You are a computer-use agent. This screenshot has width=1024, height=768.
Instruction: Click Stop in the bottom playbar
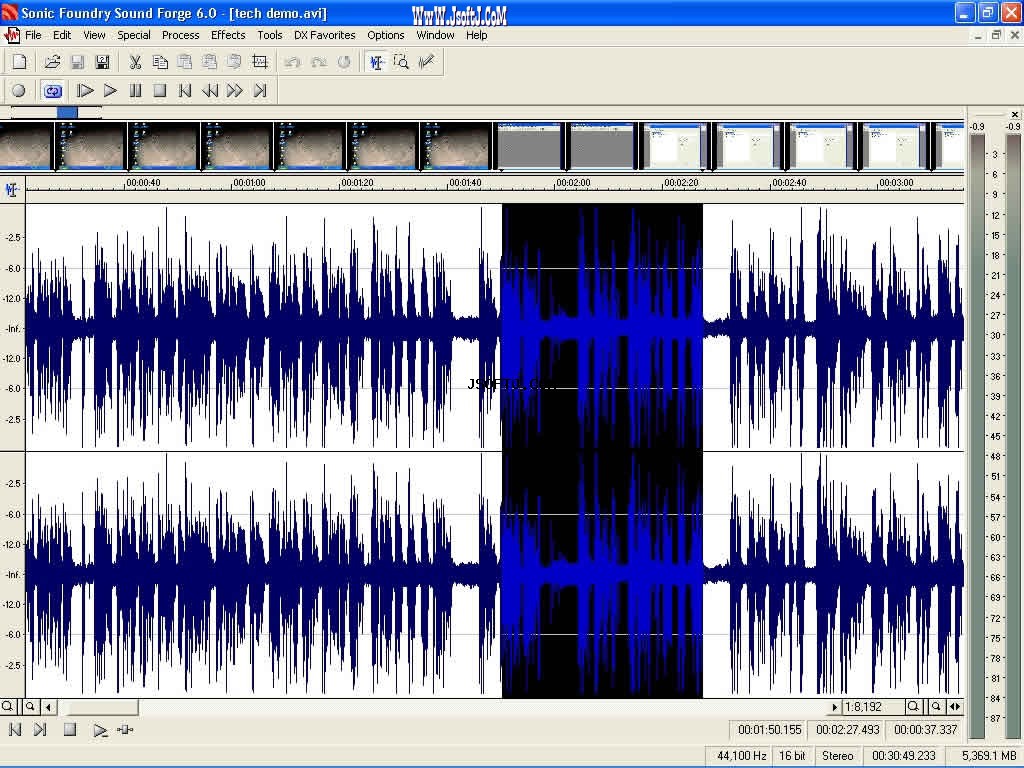[70, 729]
